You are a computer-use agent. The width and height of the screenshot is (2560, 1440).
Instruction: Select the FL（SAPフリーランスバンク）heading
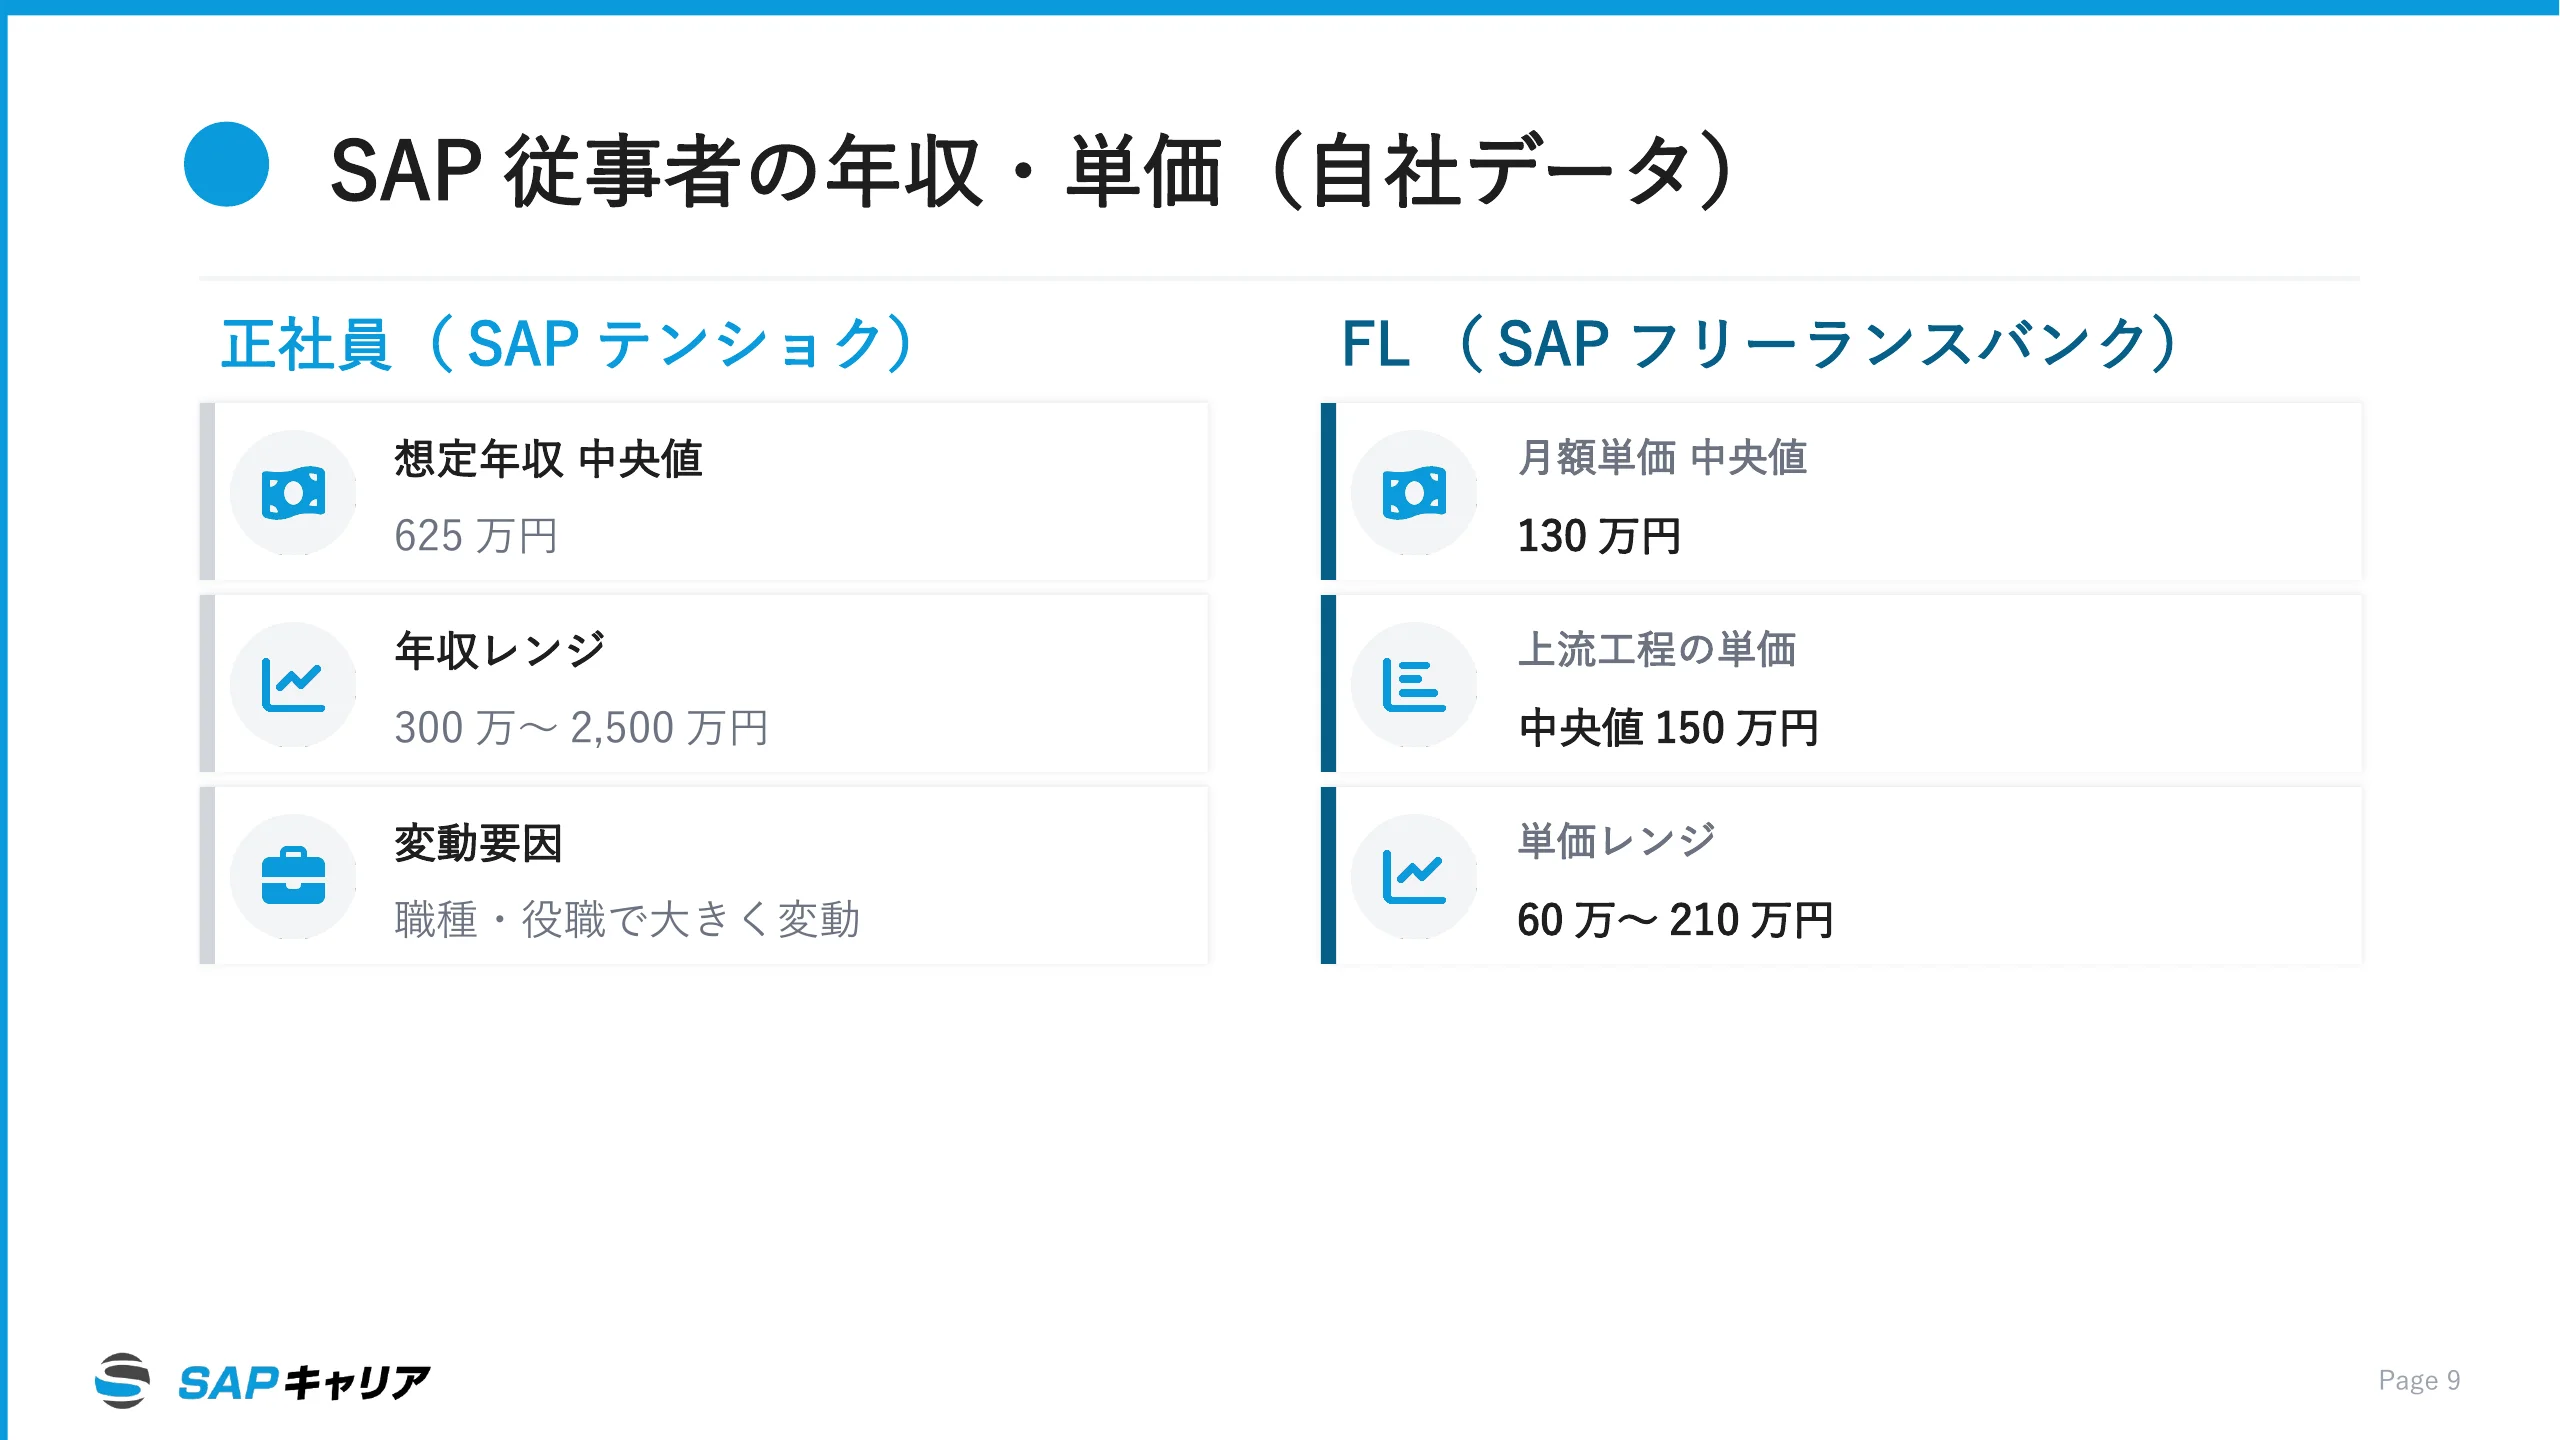[x=1759, y=344]
